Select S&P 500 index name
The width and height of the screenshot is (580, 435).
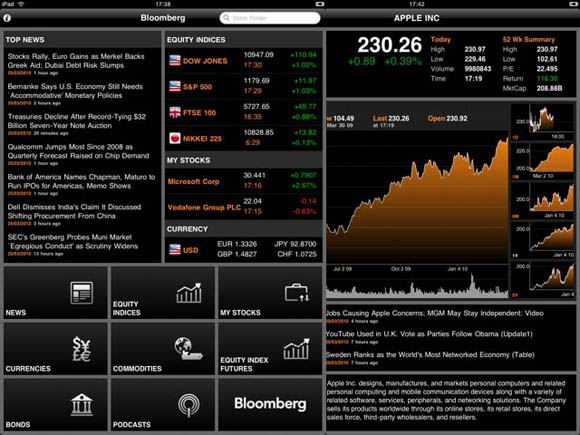point(197,87)
